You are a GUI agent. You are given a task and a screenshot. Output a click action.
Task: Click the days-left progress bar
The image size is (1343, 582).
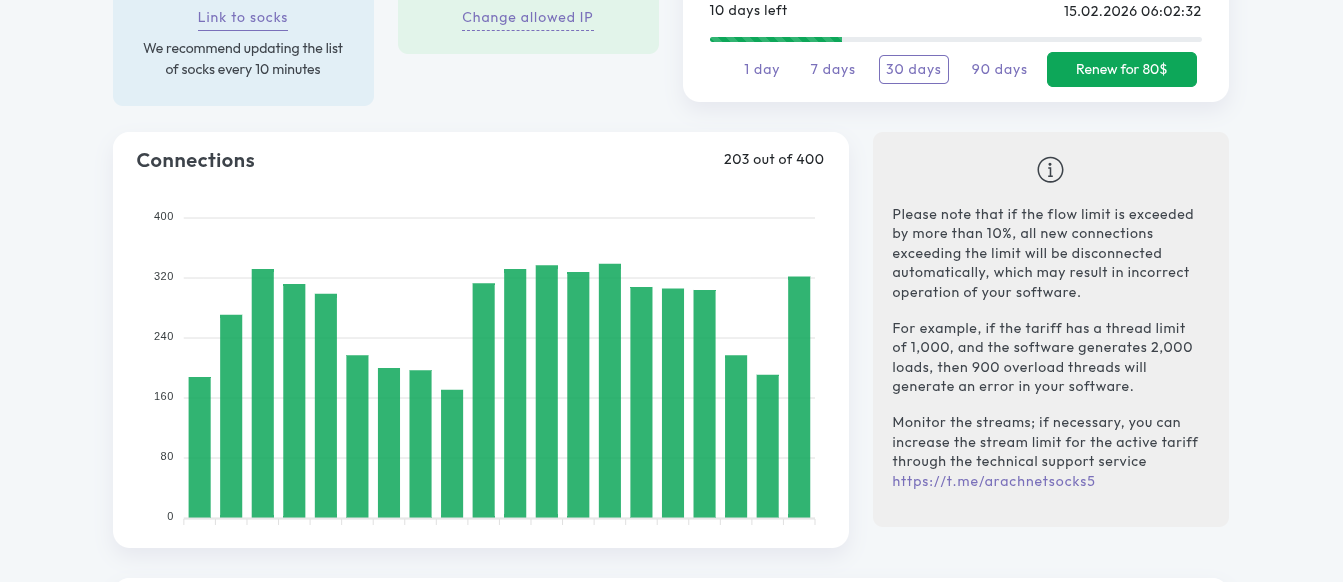pyautogui.click(x=955, y=39)
